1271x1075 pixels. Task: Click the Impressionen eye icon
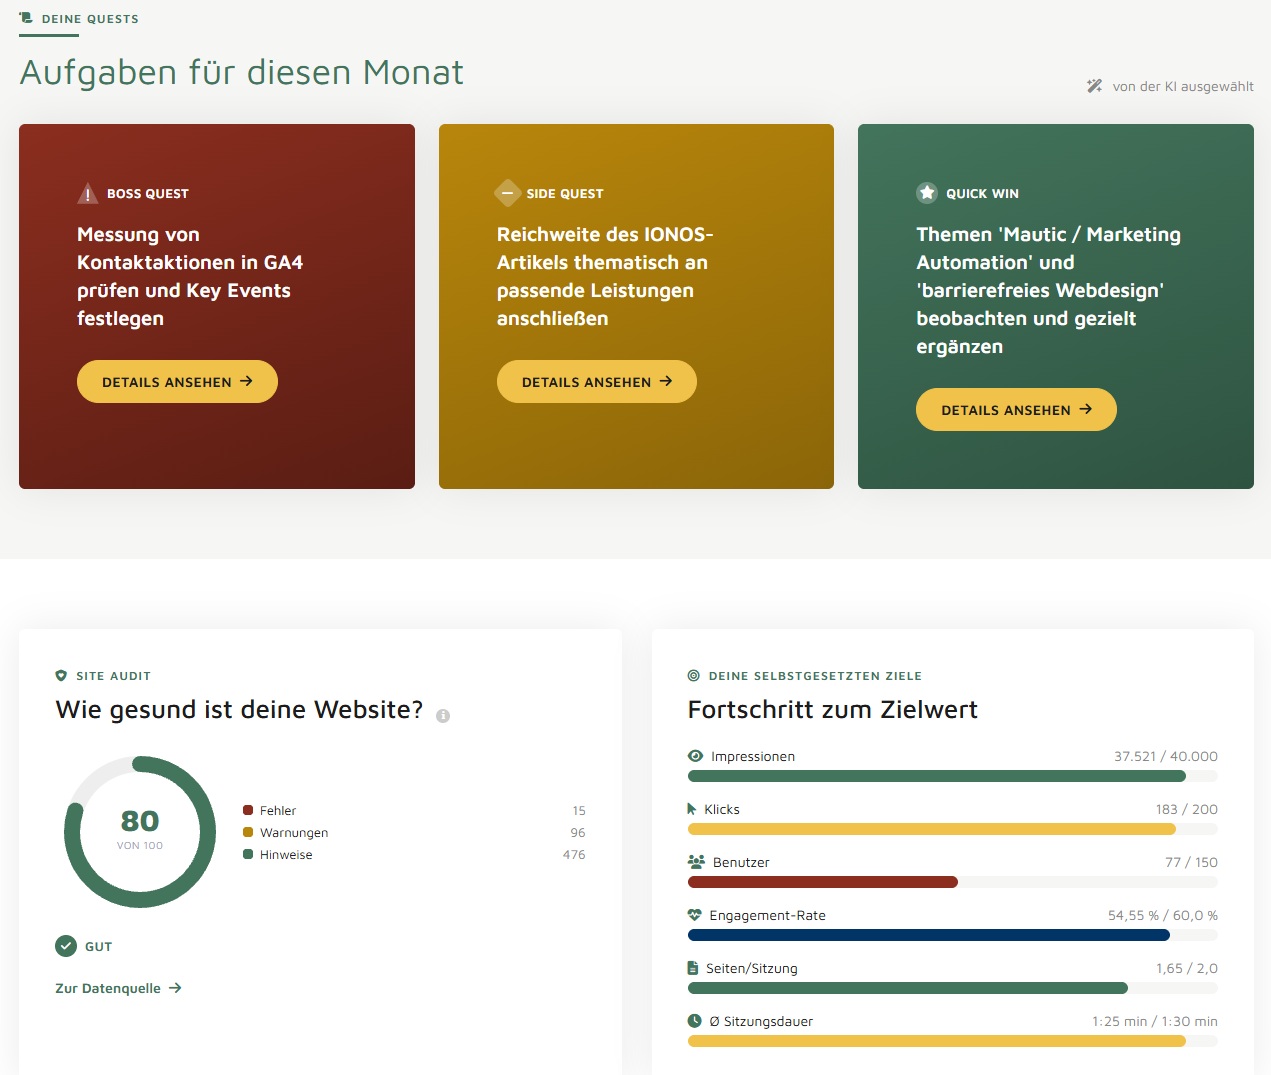695,756
